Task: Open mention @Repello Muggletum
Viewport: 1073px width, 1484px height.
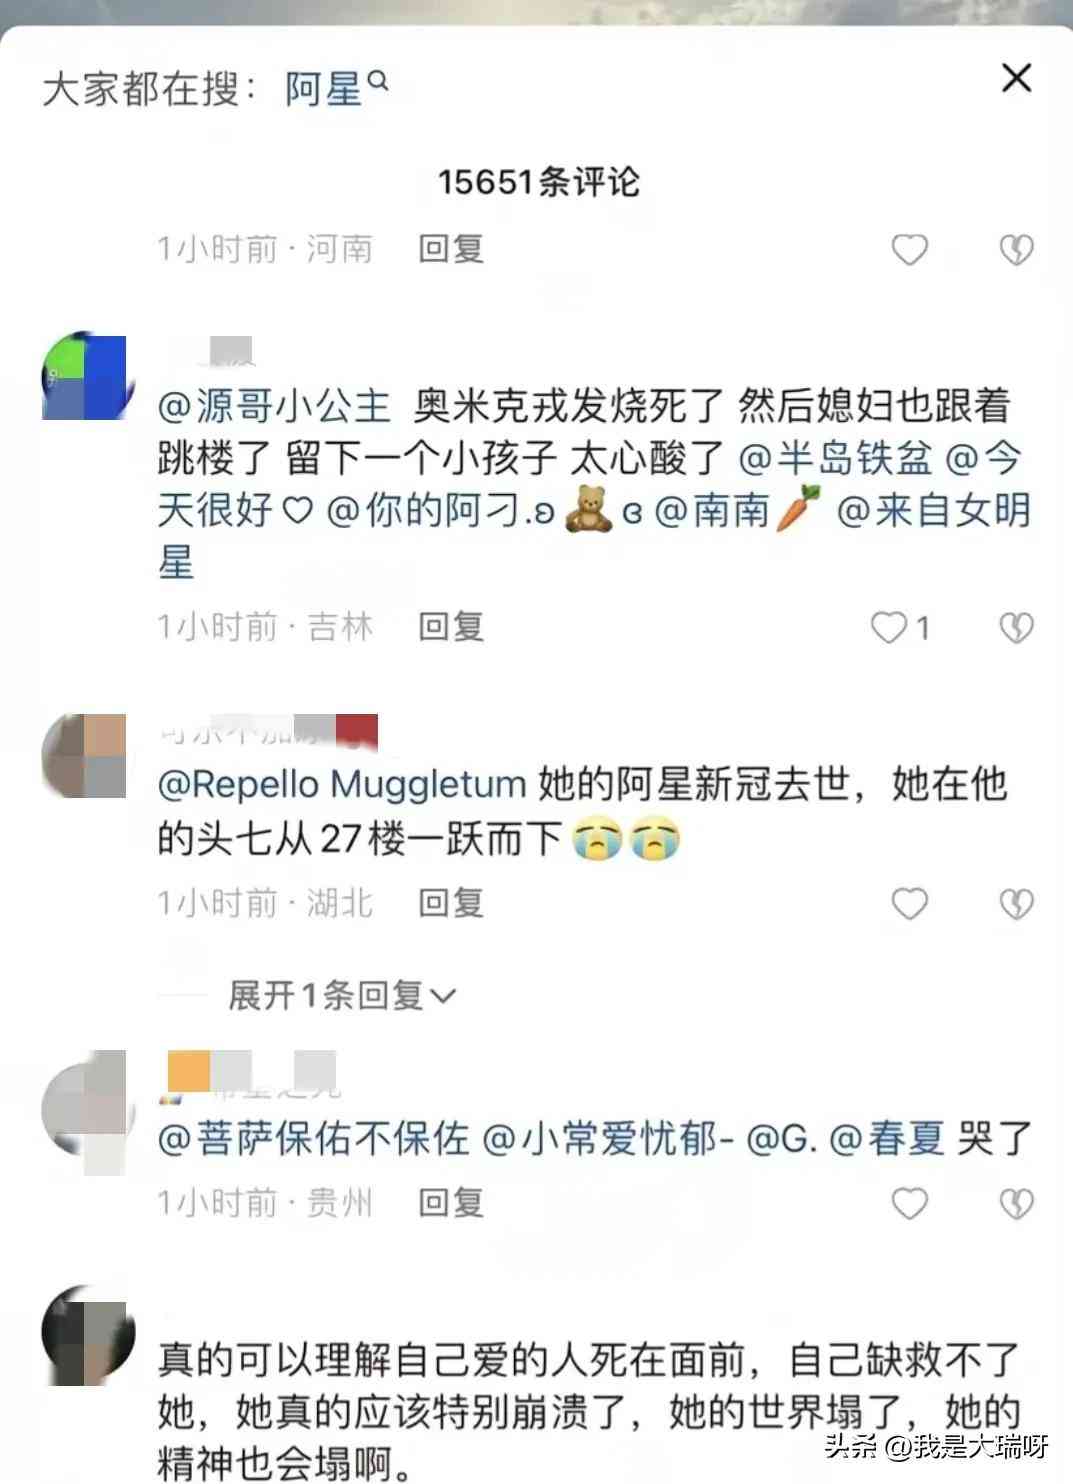Action: click(x=342, y=784)
